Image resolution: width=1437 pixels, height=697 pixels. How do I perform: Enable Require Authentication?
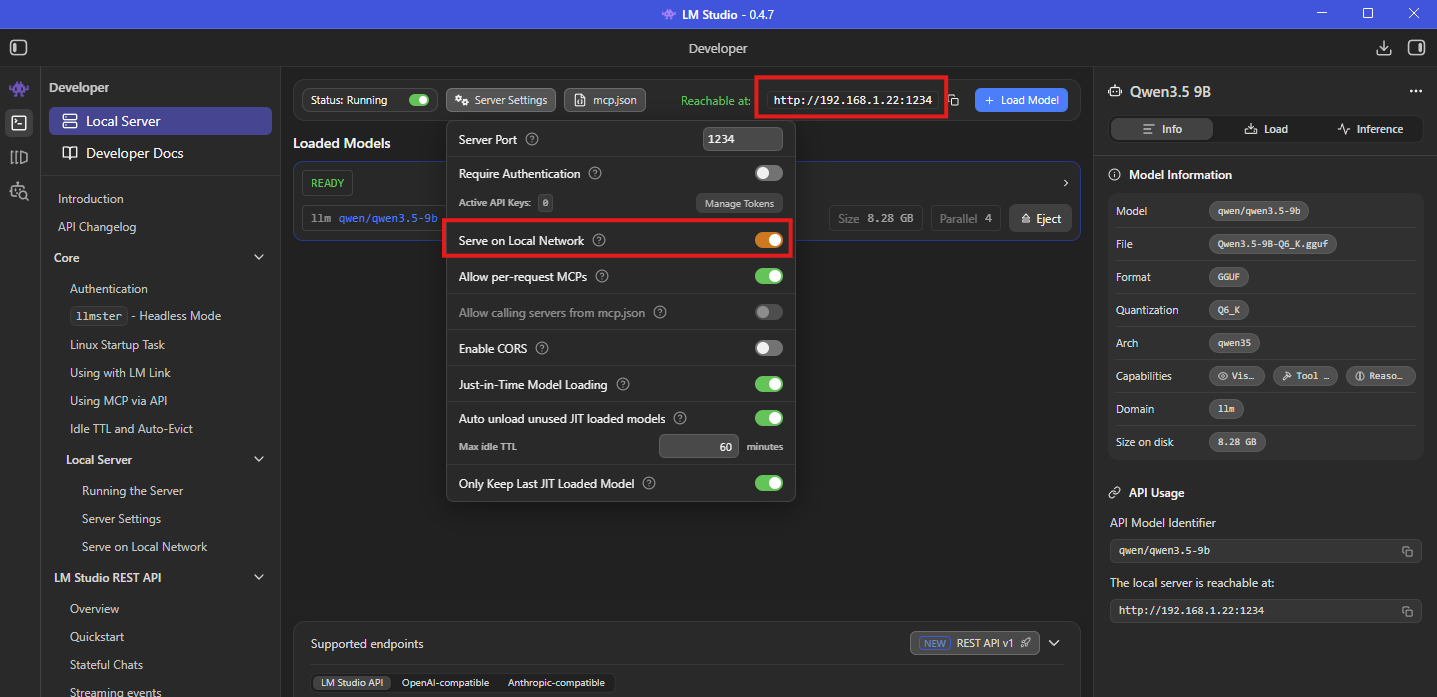(769, 174)
